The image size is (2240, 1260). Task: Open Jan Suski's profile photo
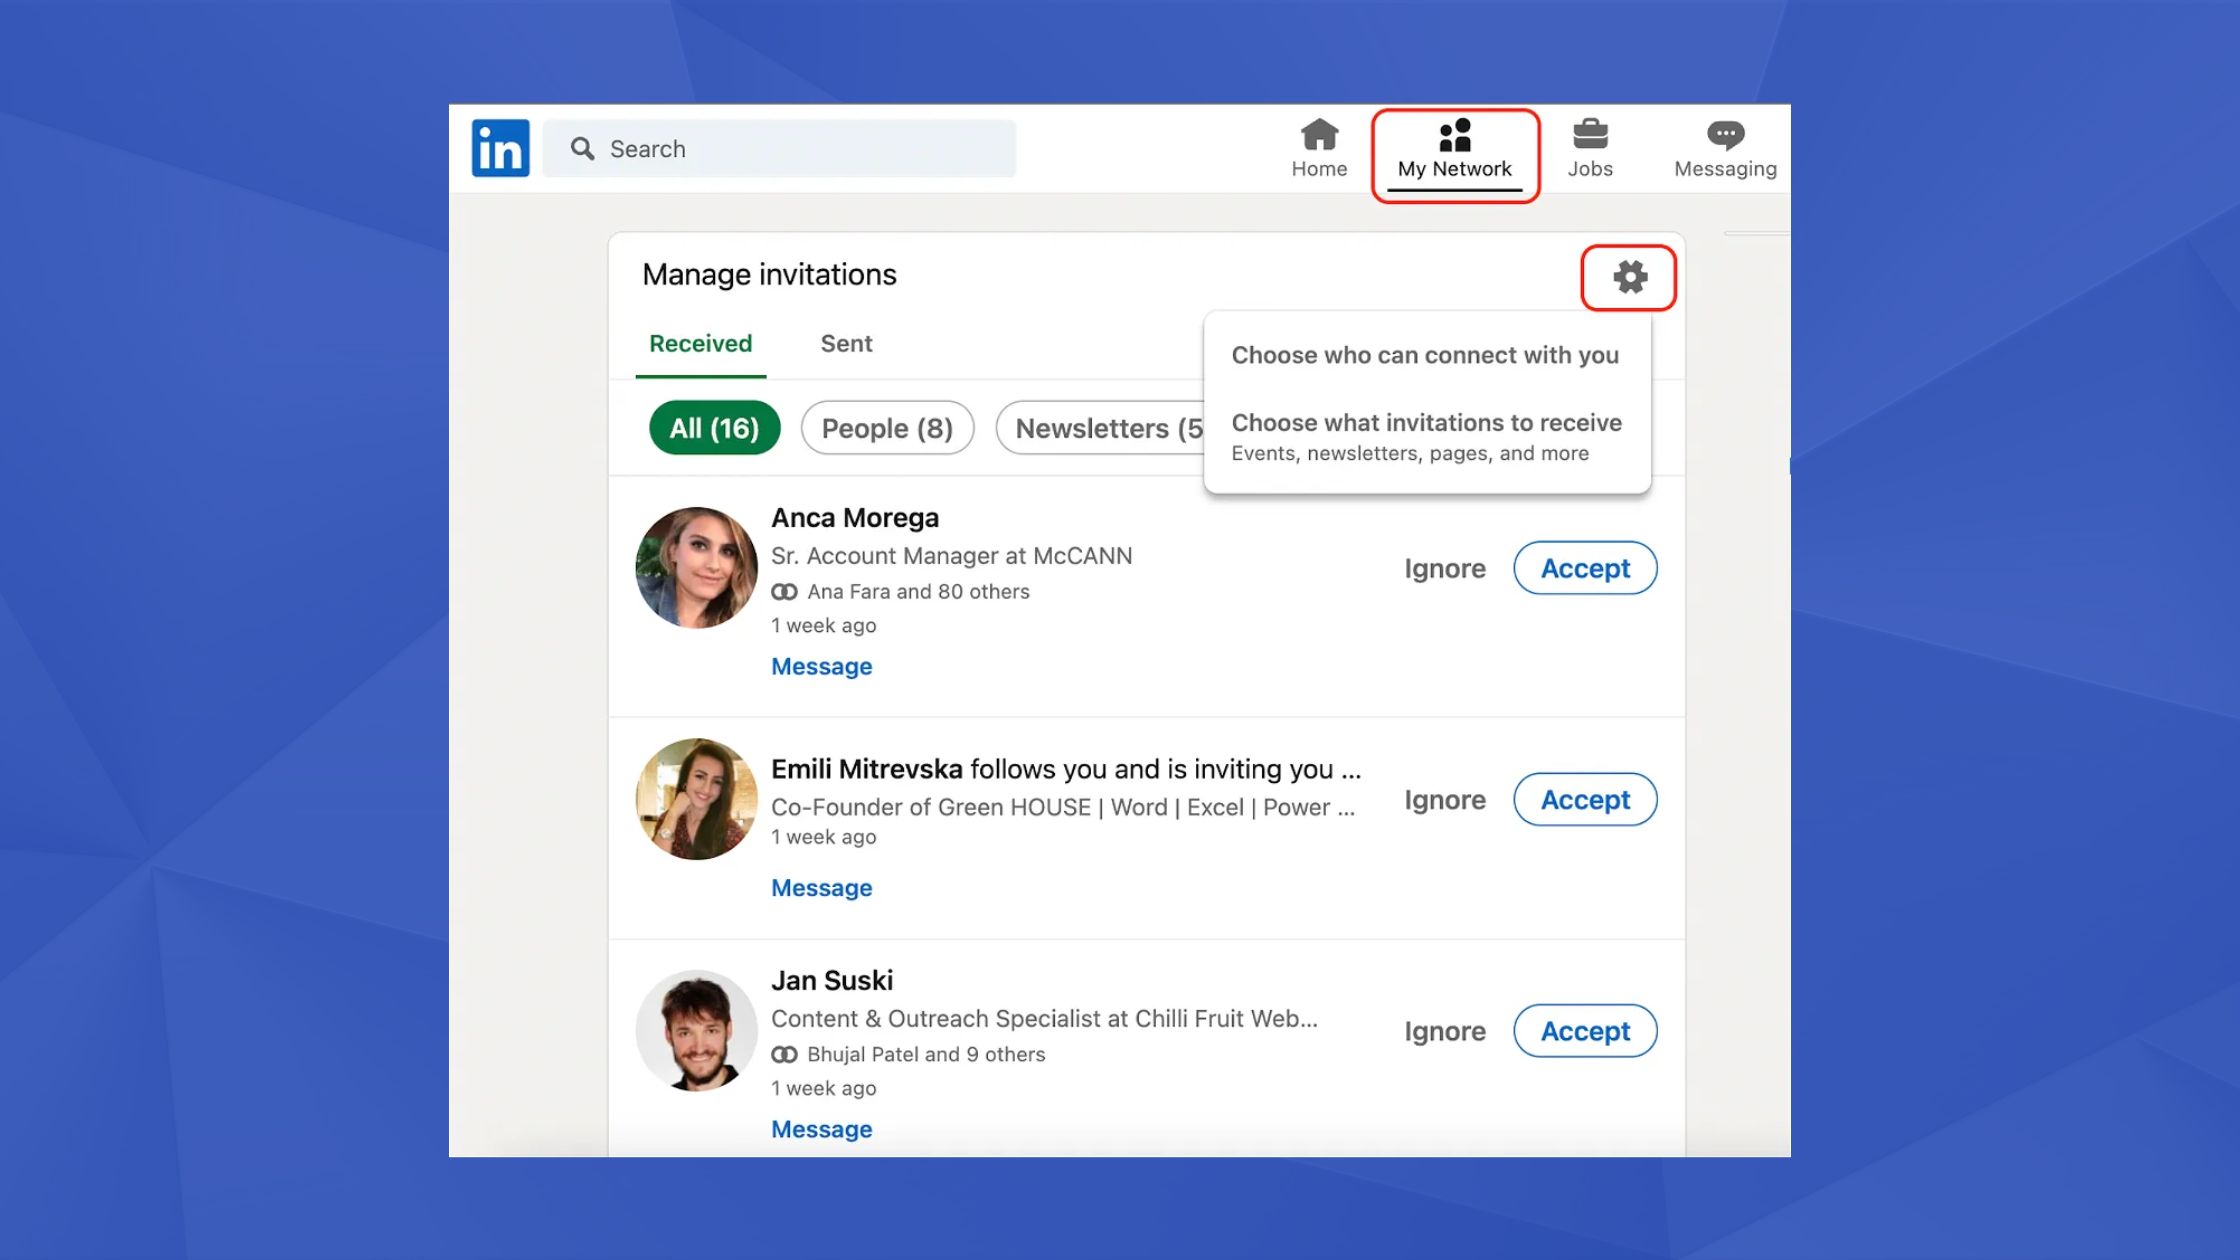696,1030
